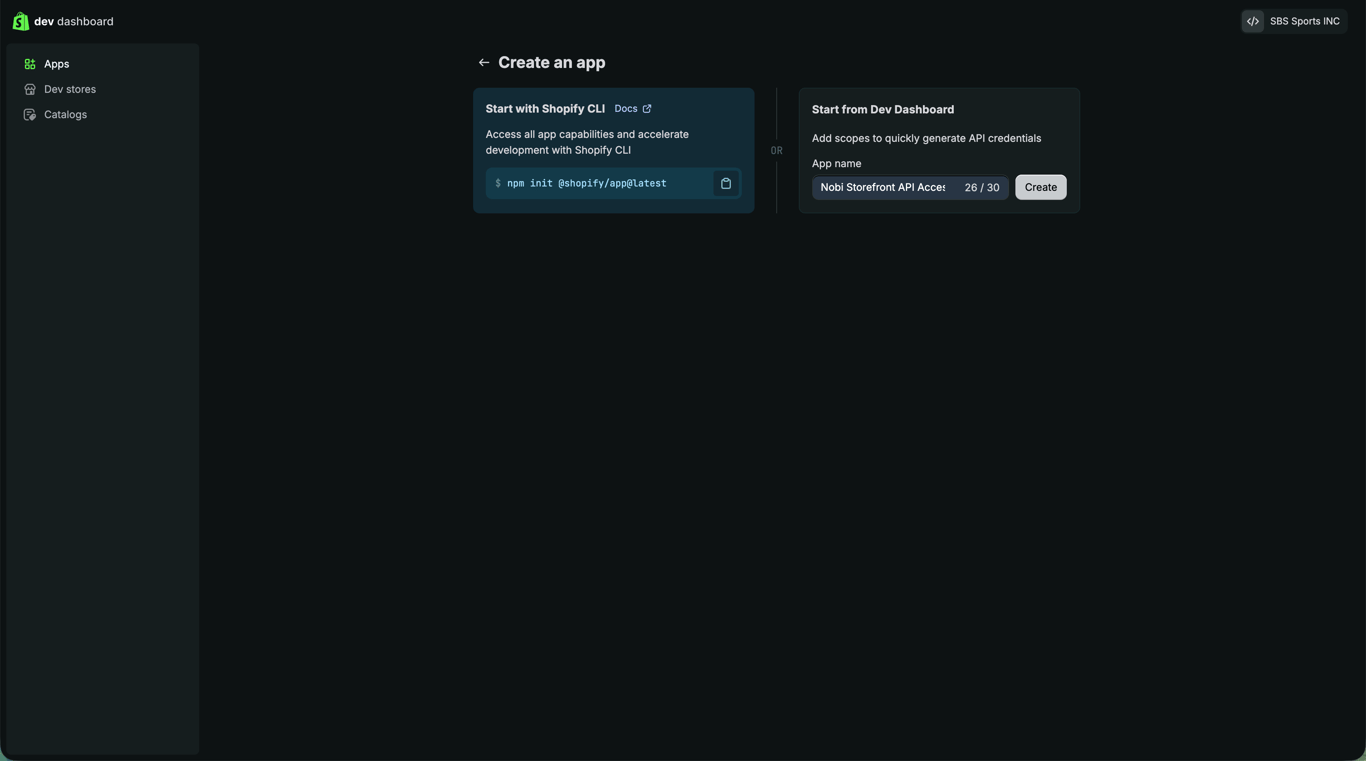Click the Create an app heading

coord(552,63)
